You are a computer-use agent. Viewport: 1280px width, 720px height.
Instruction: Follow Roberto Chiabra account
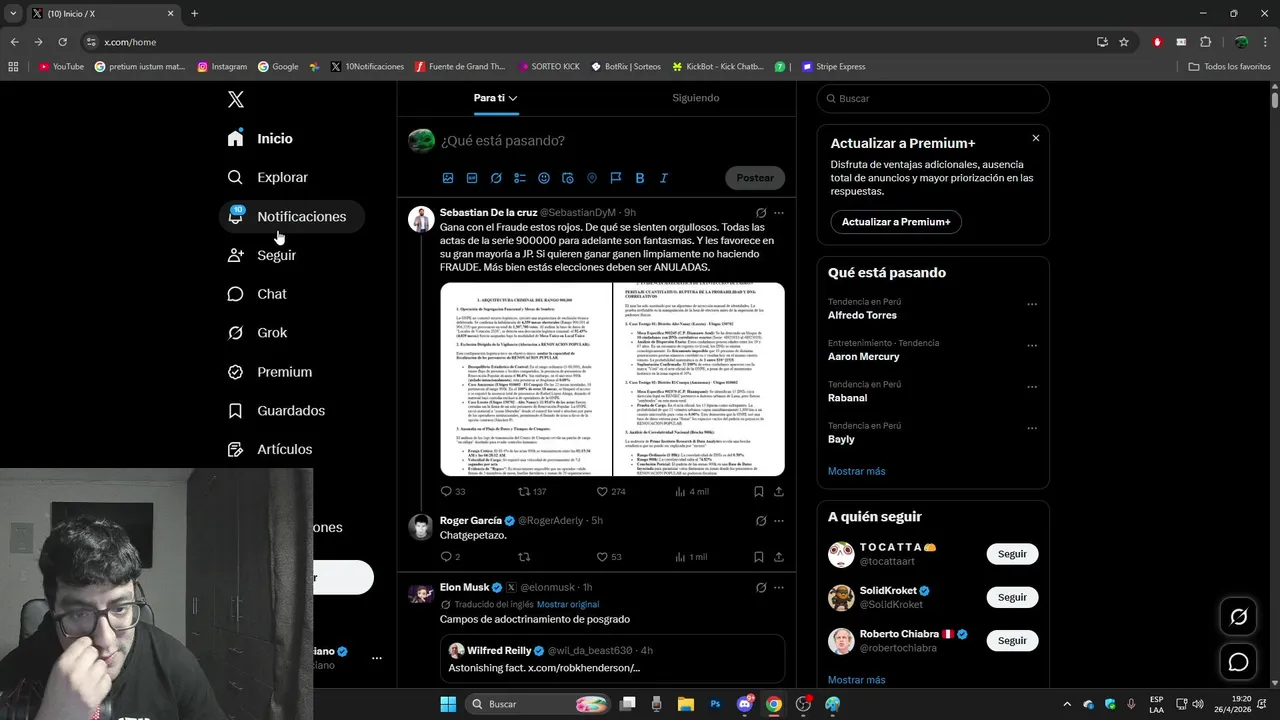coord(1012,640)
